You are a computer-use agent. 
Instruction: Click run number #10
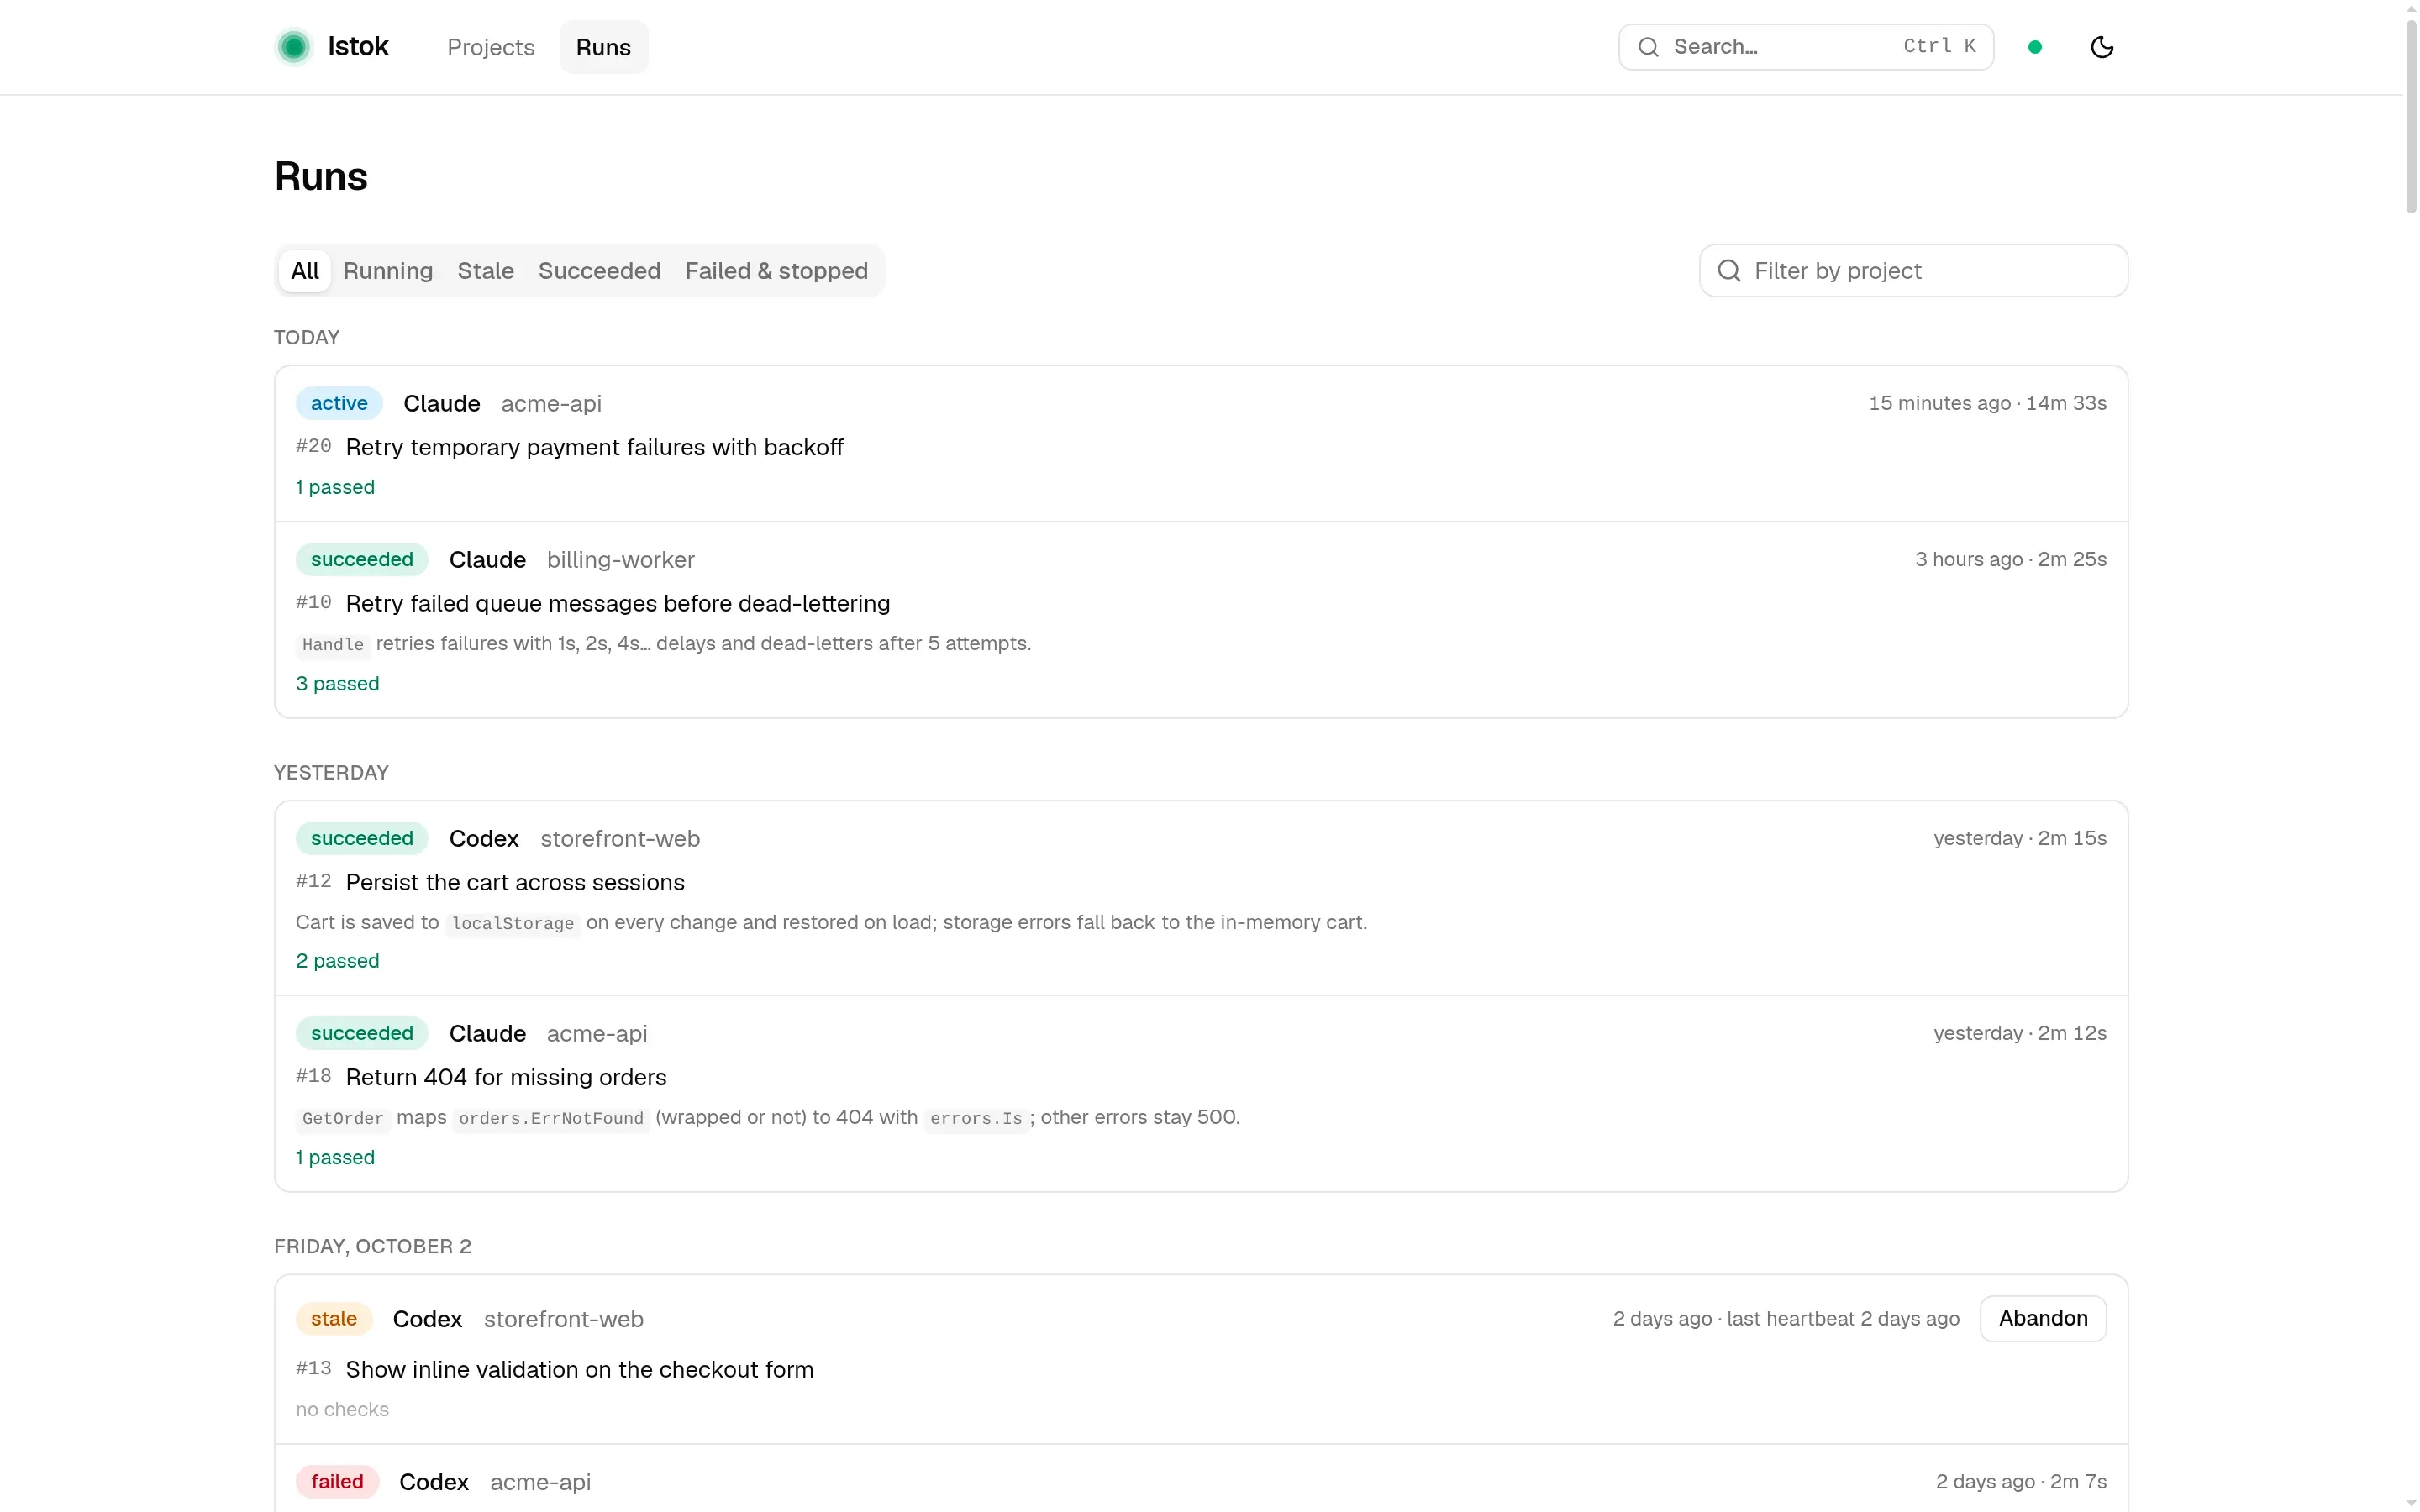(x=313, y=602)
